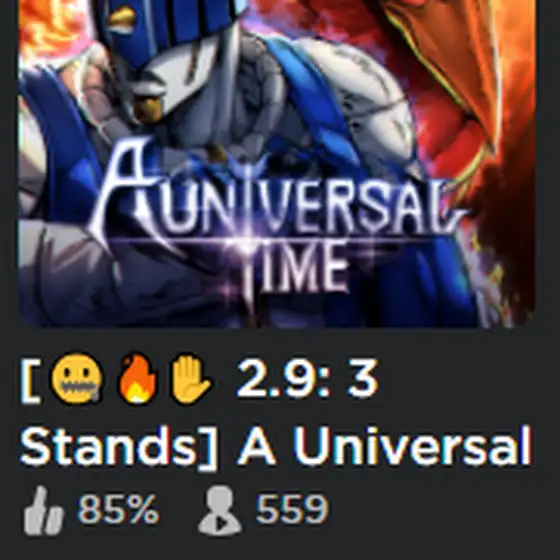
Task: Click the fire emoji in the title
Action: (138, 379)
